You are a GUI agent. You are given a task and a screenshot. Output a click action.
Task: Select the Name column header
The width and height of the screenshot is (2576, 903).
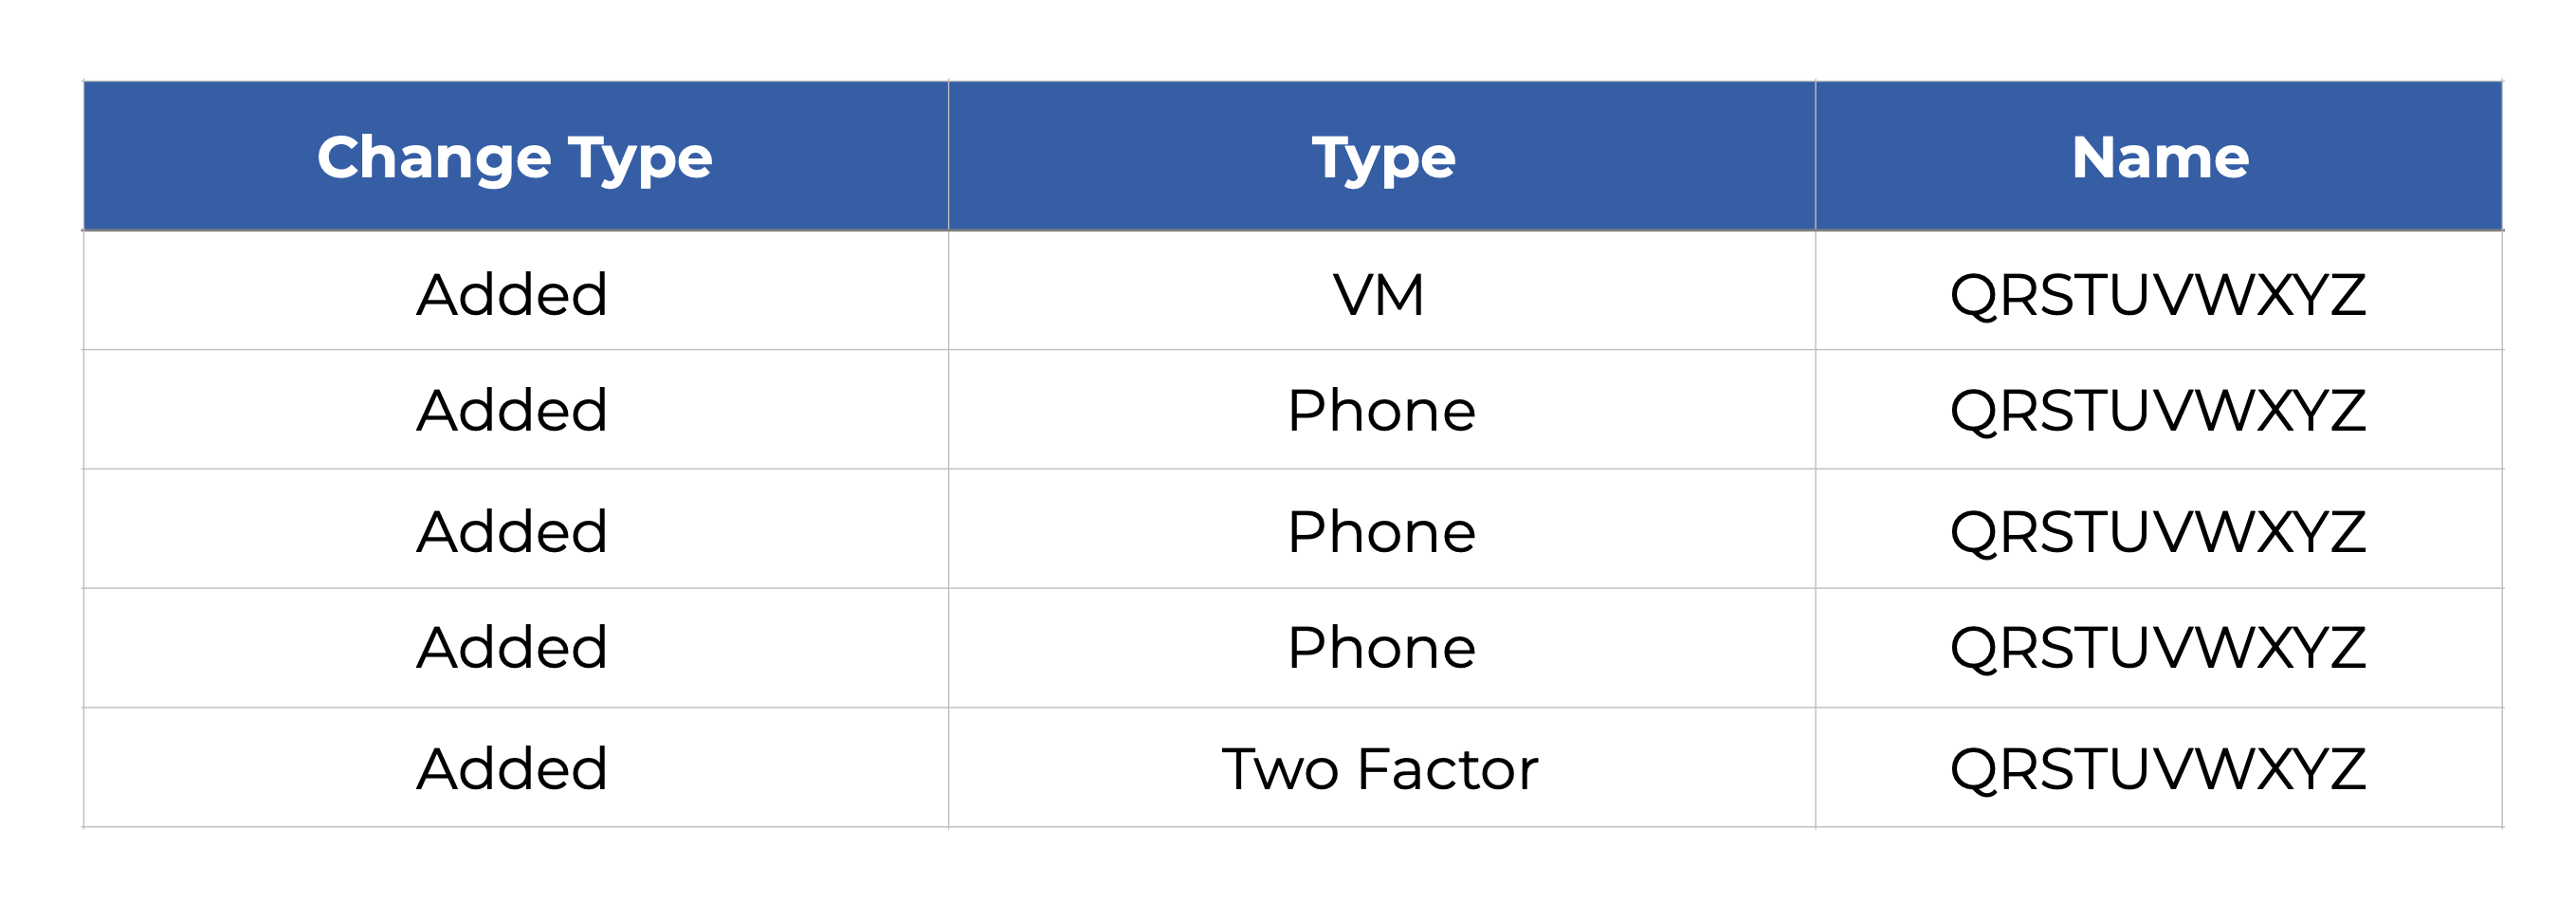(2159, 157)
